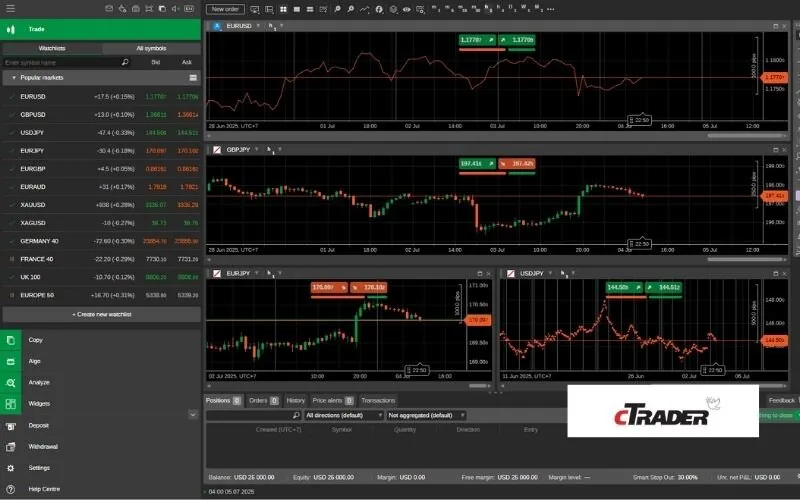Open the Copy section icon
800x500 pixels.
[10, 340]
